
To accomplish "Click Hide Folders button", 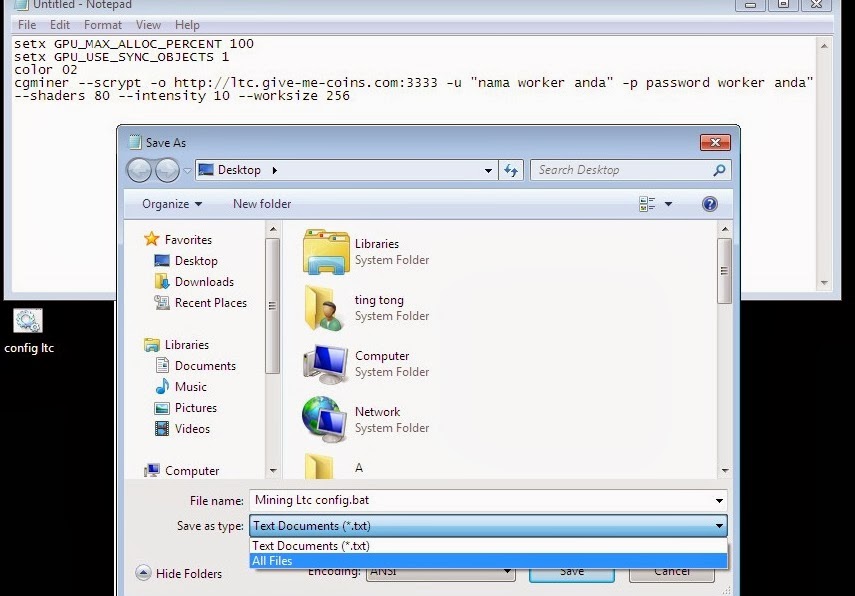I will (x=178, y=573).
